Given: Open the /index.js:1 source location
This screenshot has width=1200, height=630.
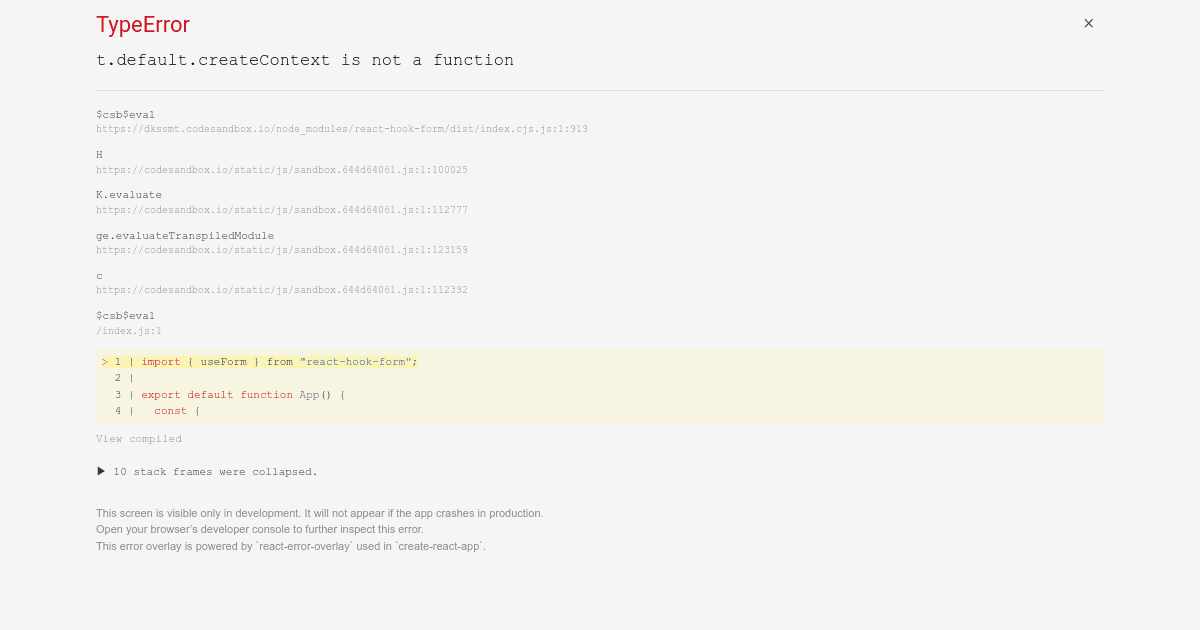Looking at the screenshot, I should 129,331.
